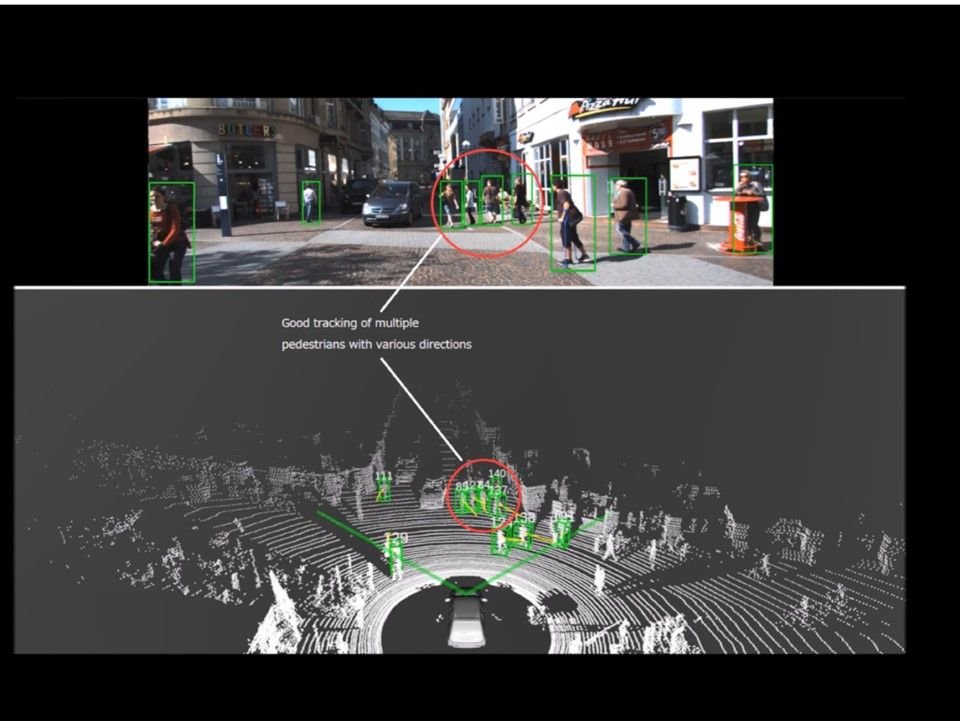960x721 pixels.
Task: Click the ego vehicle model in the LiDAR view
Action: point(465,620)
